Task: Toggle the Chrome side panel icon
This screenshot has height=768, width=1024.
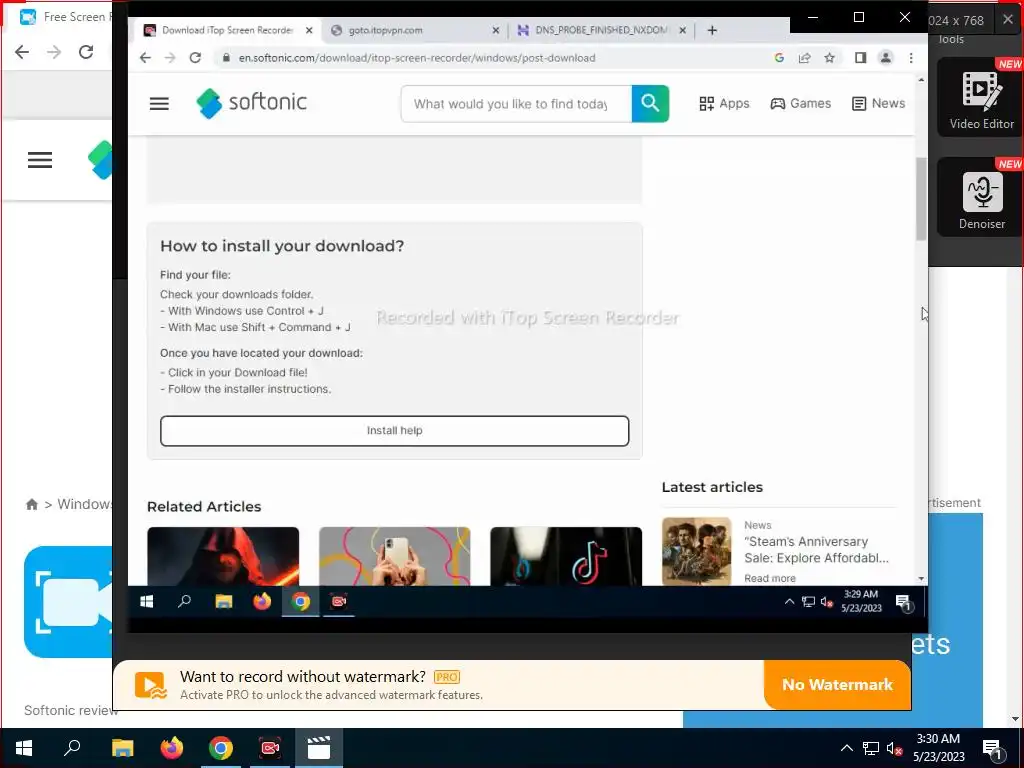Action: [x=861, y=57]
